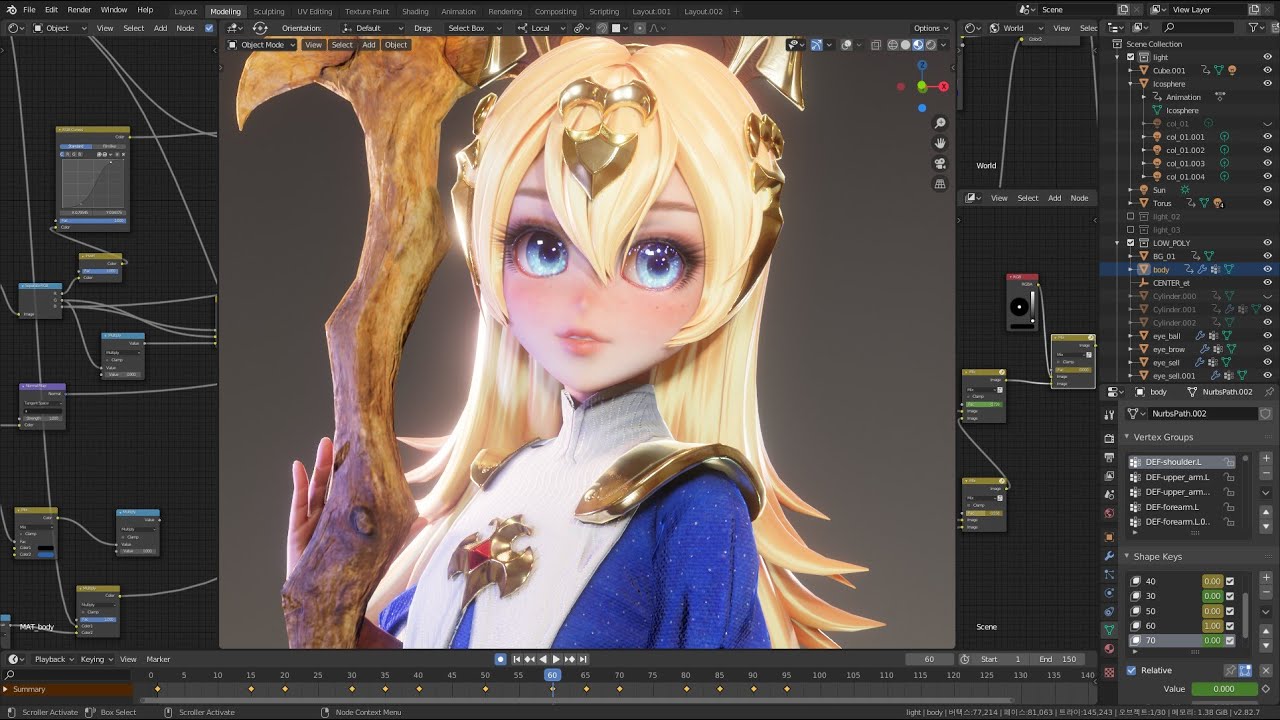
Task: Collapse the Shape Keys panel
Action: coord(1127,556)
